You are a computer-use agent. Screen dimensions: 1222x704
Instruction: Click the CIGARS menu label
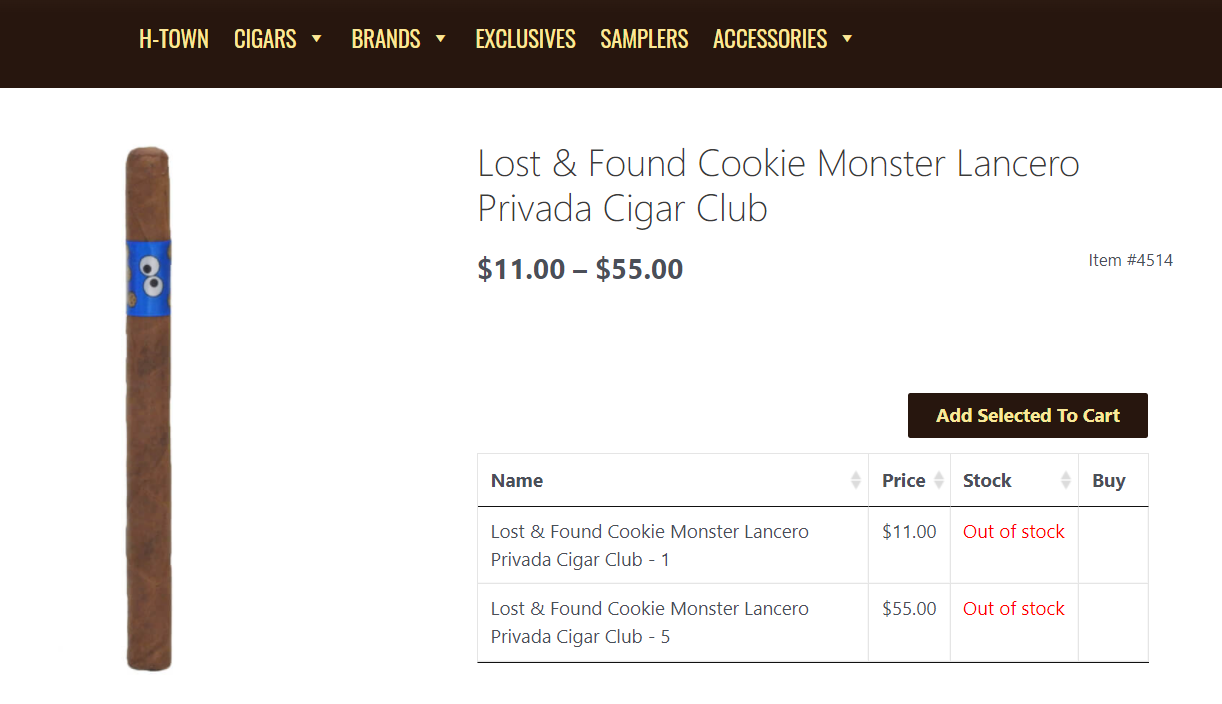point(265,39)
